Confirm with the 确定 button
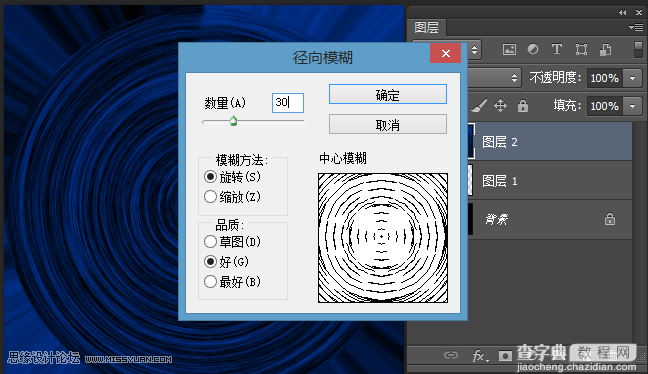The height and width of the screenshot is (374, 648). (x=388, y=94)
